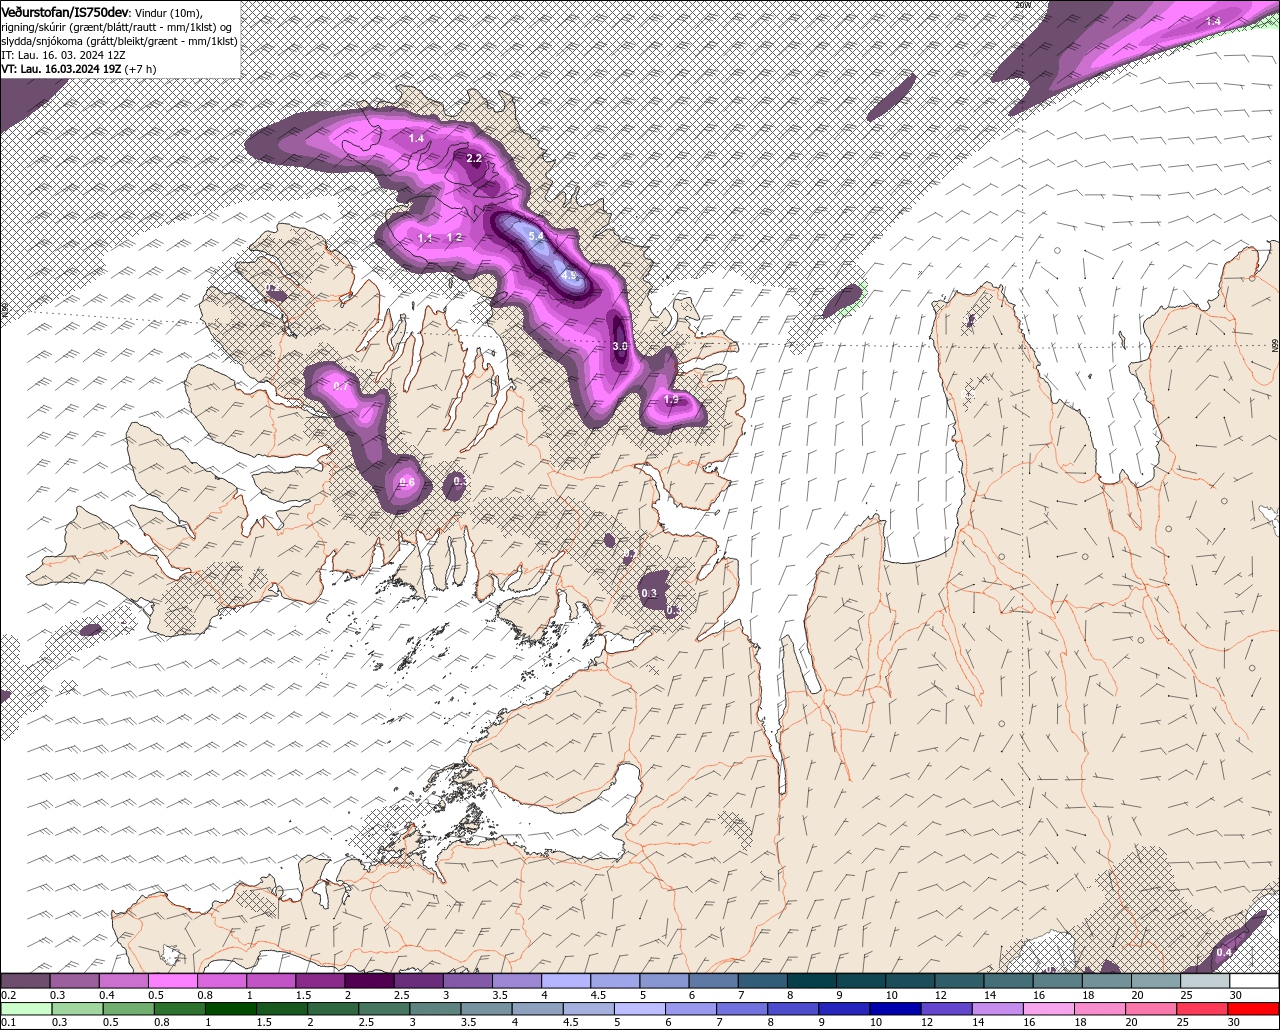Image resolution: width=1280 pixels, height=1030 pixels.
Task: Click the 0.7 value label on the map
Action: pos(340,386)
